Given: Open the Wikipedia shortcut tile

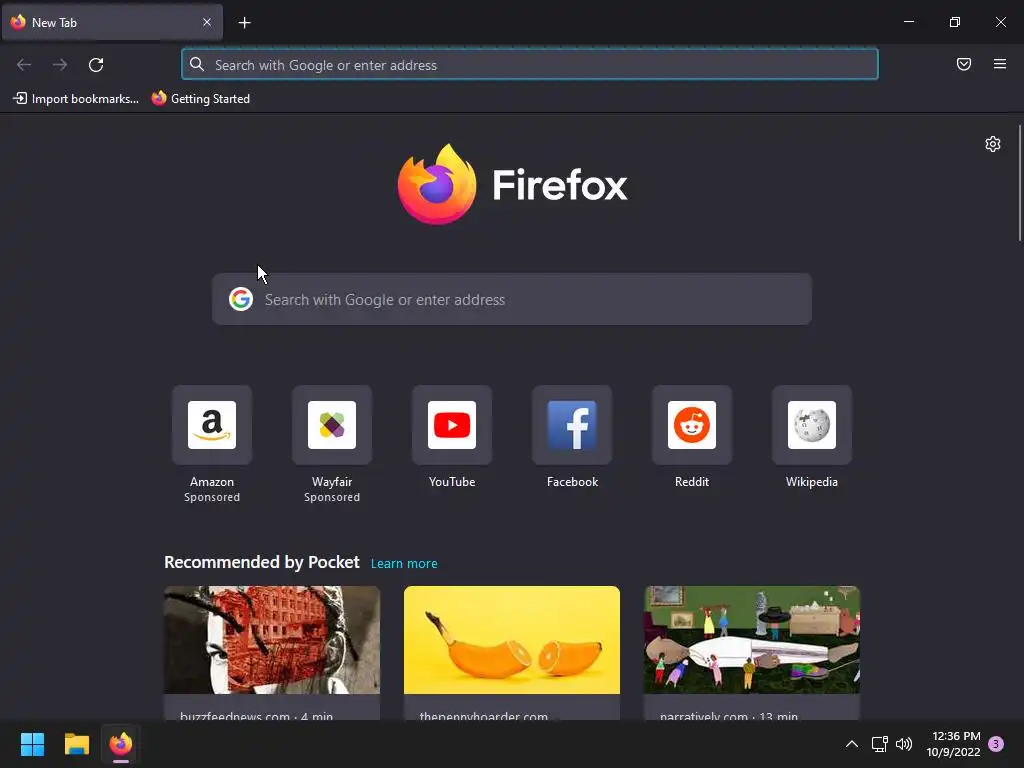Looking at the screenshot, I should coord(812,425).
